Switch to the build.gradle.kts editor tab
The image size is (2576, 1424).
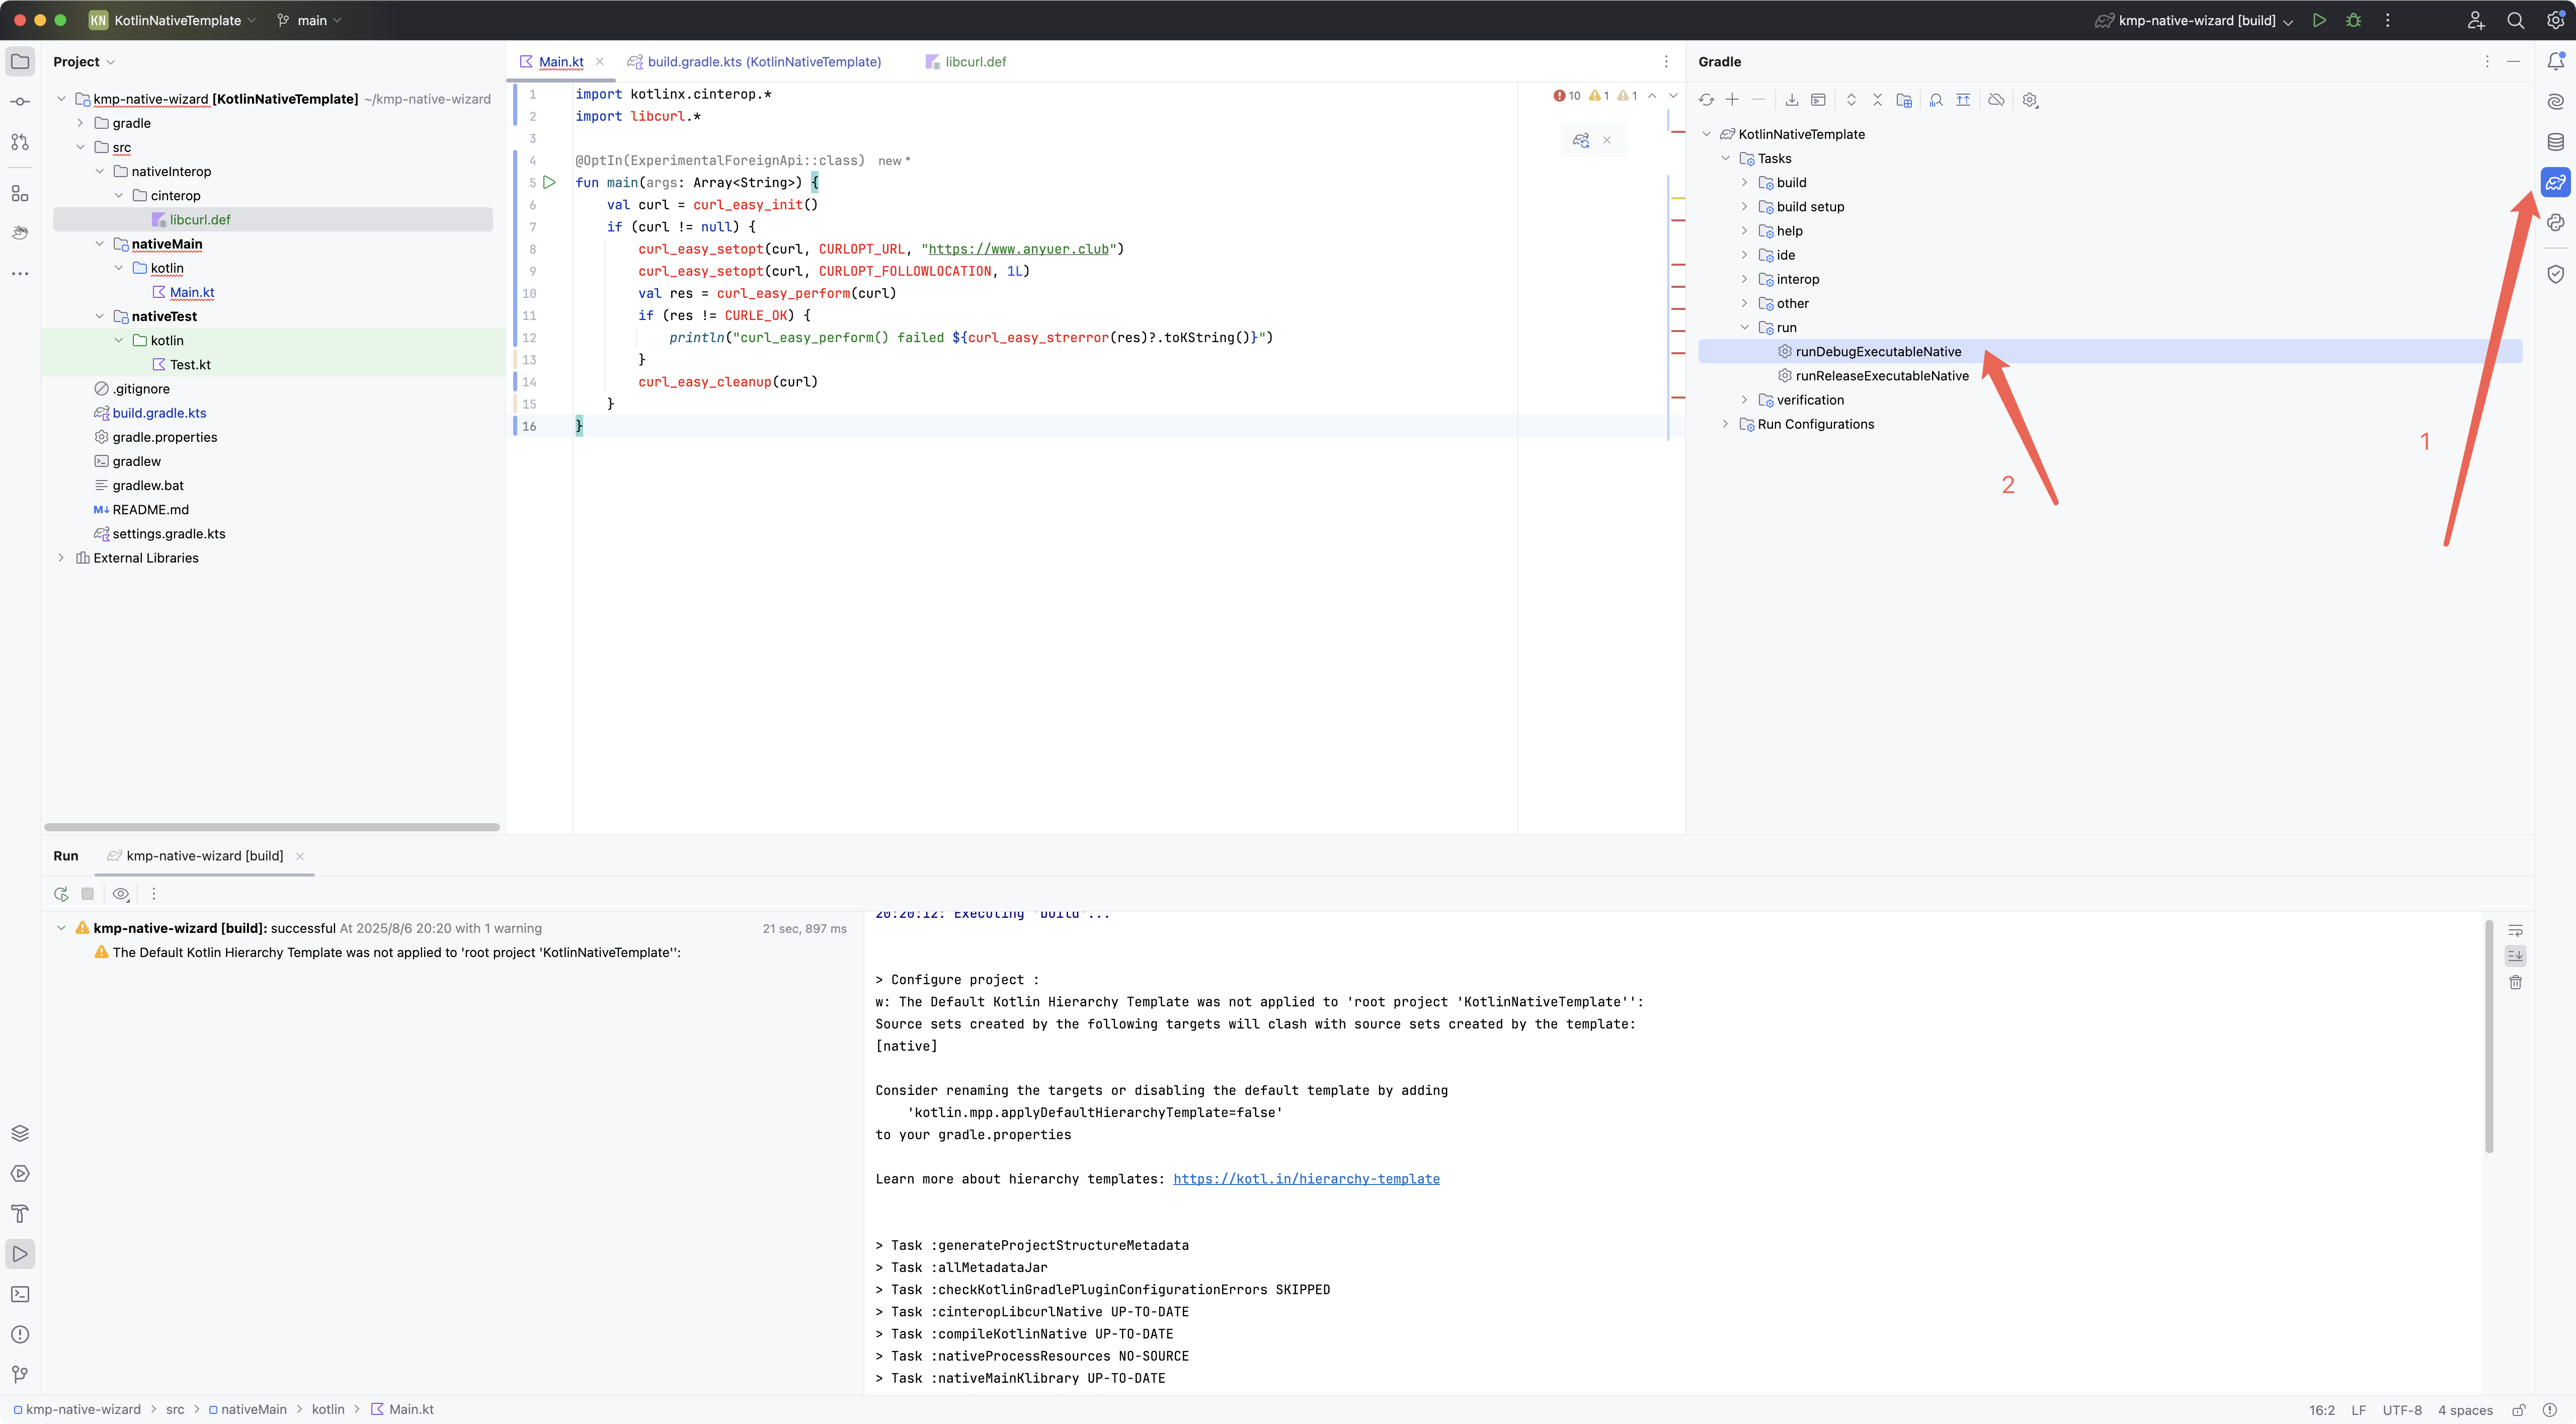coord(763,62)
